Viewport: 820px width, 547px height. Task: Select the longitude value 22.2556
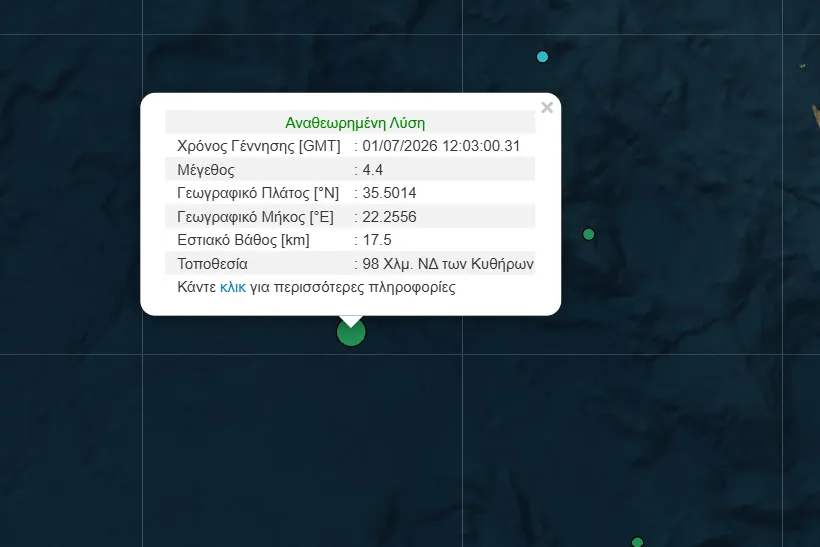[x=389, y=216]
